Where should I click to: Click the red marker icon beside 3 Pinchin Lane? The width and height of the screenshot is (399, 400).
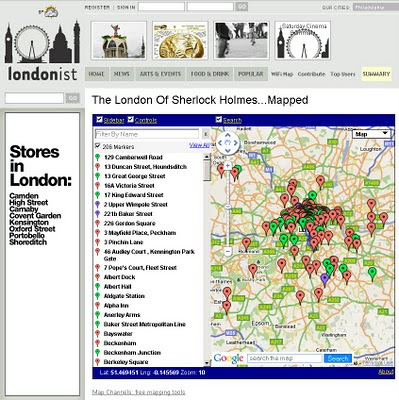(98, 242)
